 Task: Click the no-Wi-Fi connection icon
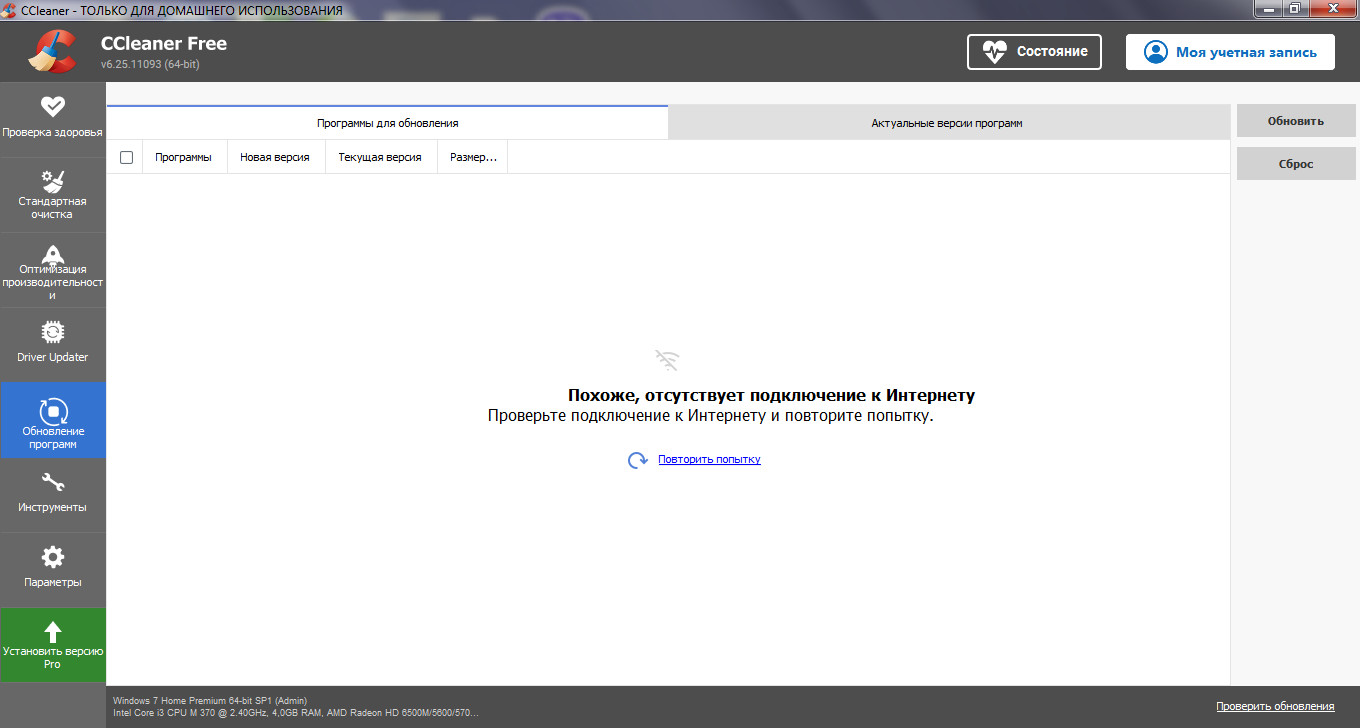667,360
